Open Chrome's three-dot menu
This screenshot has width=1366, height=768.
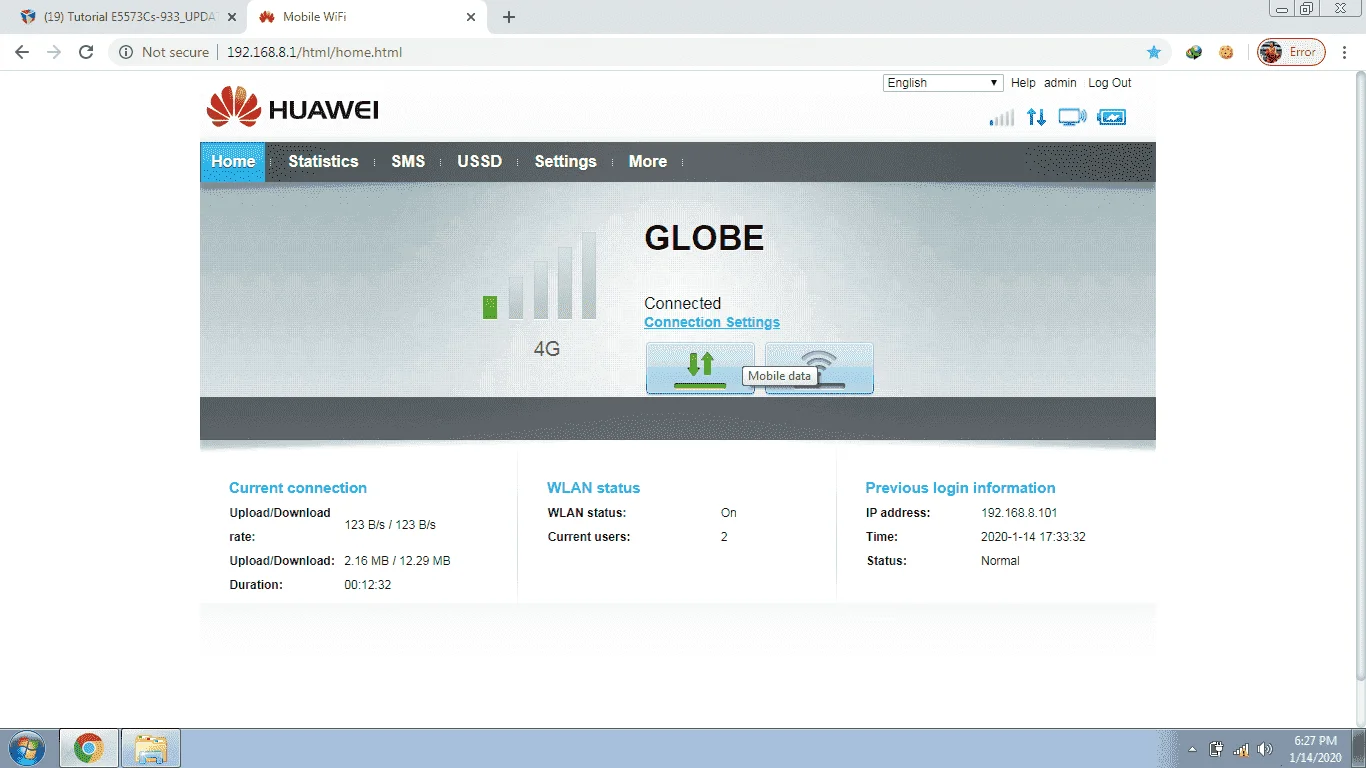(1345, 52)
